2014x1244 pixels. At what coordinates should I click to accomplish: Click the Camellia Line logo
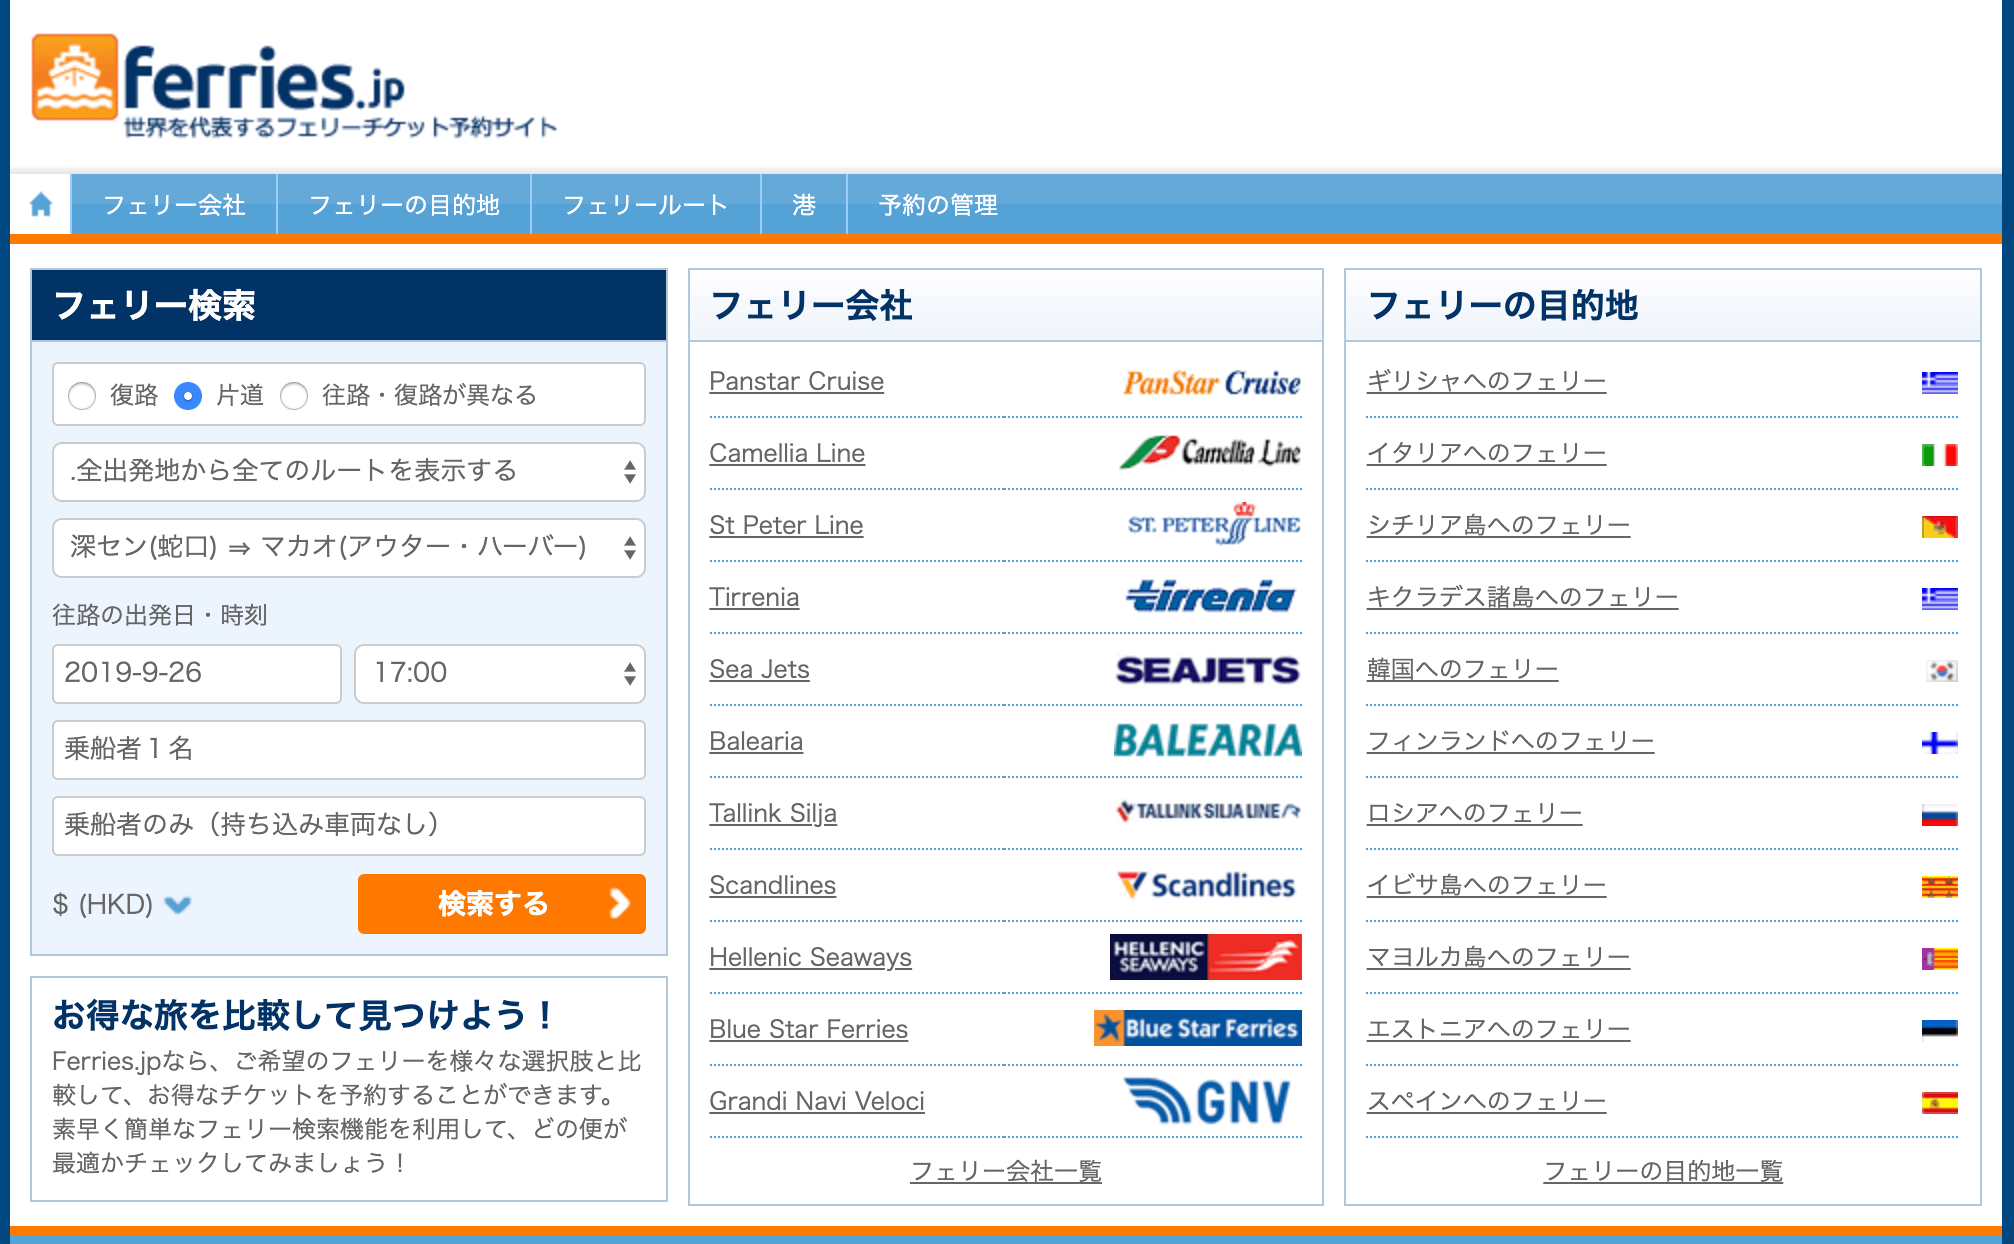tap(1210, 453)
